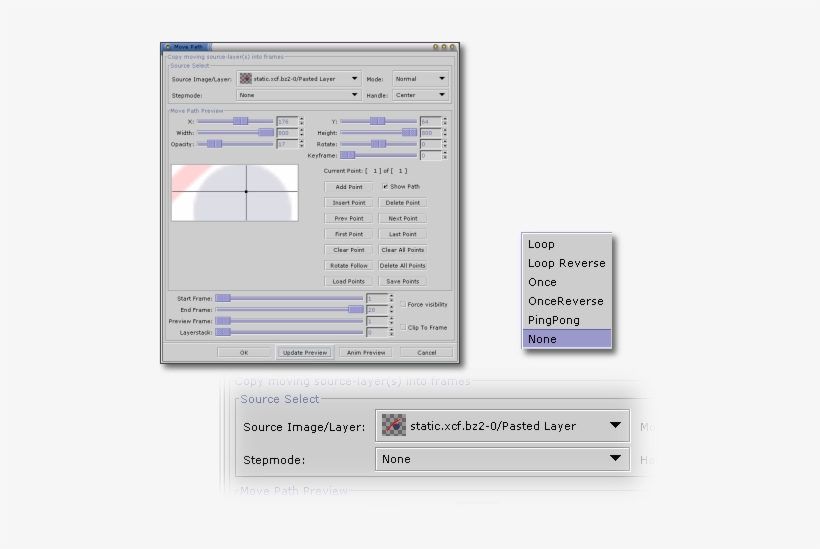Click the Load Points button
Viewport: 820px width, 549px height.
(x=348, y=281)
